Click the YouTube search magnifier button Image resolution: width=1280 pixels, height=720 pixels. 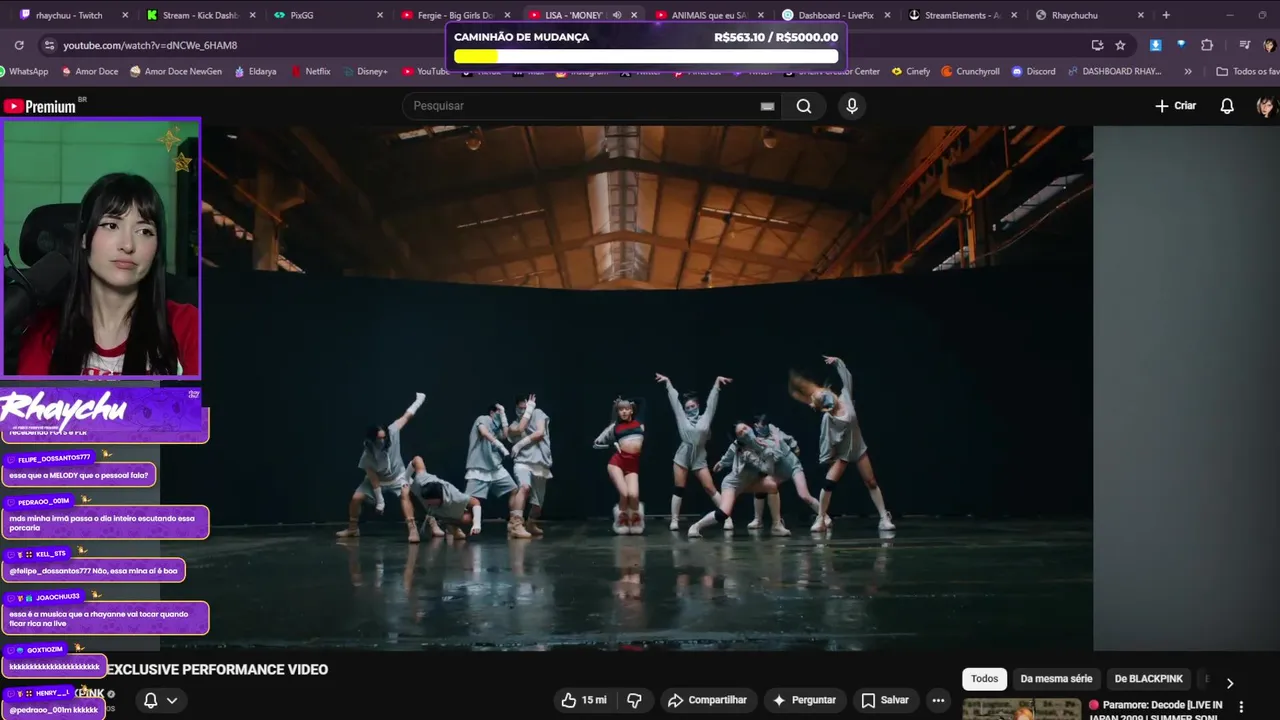(804, 106)
